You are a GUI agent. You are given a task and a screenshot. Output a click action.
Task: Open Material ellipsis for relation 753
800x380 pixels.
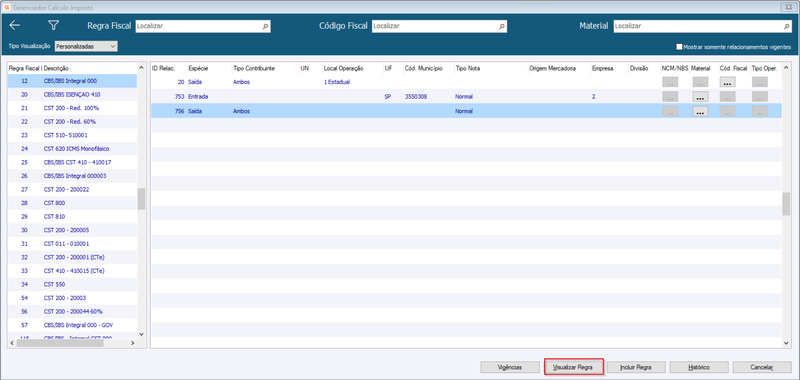pos(700,96)
